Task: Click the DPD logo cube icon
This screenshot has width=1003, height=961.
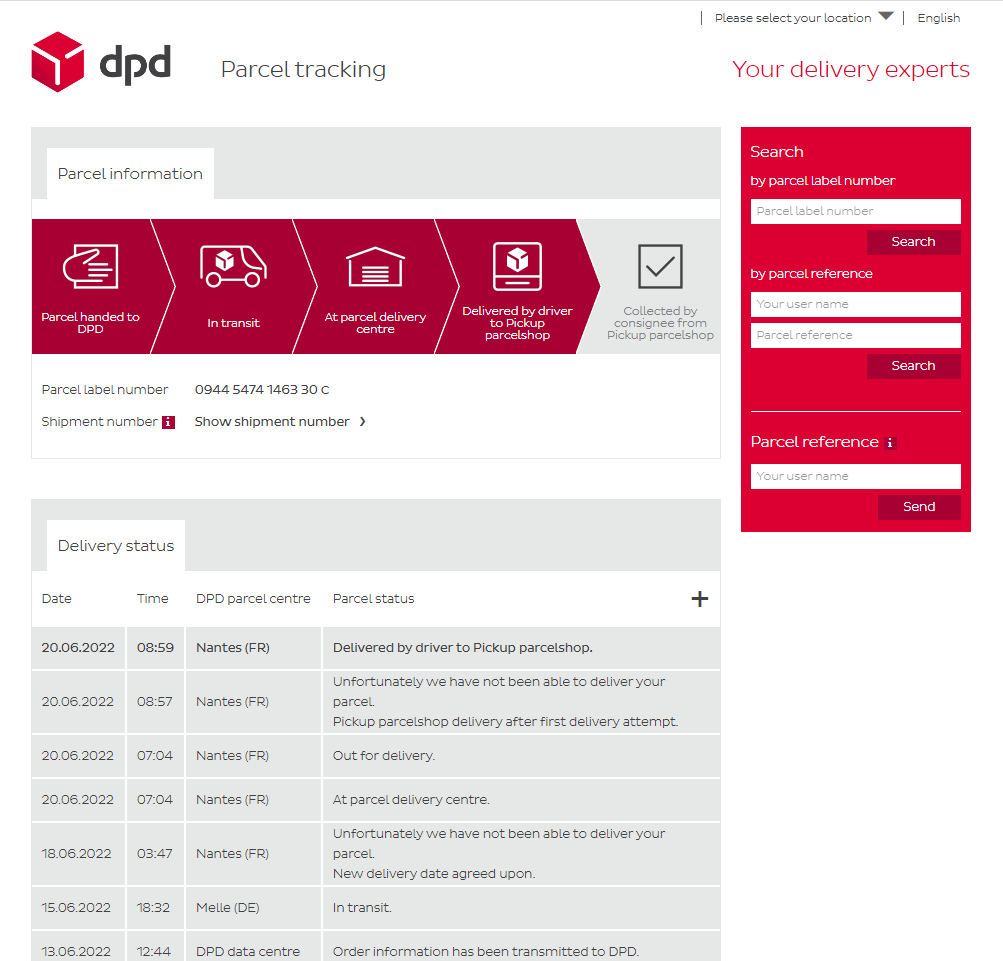Action: (x=57, y=61)
